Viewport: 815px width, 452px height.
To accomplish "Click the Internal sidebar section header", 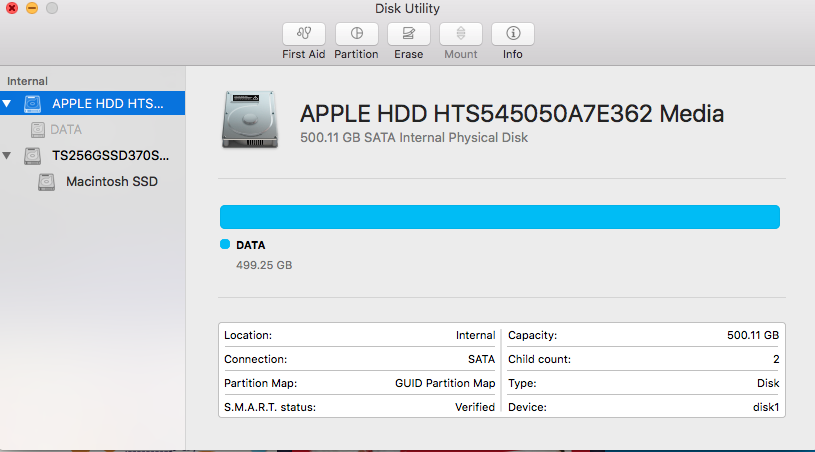I will coord(27,81).
